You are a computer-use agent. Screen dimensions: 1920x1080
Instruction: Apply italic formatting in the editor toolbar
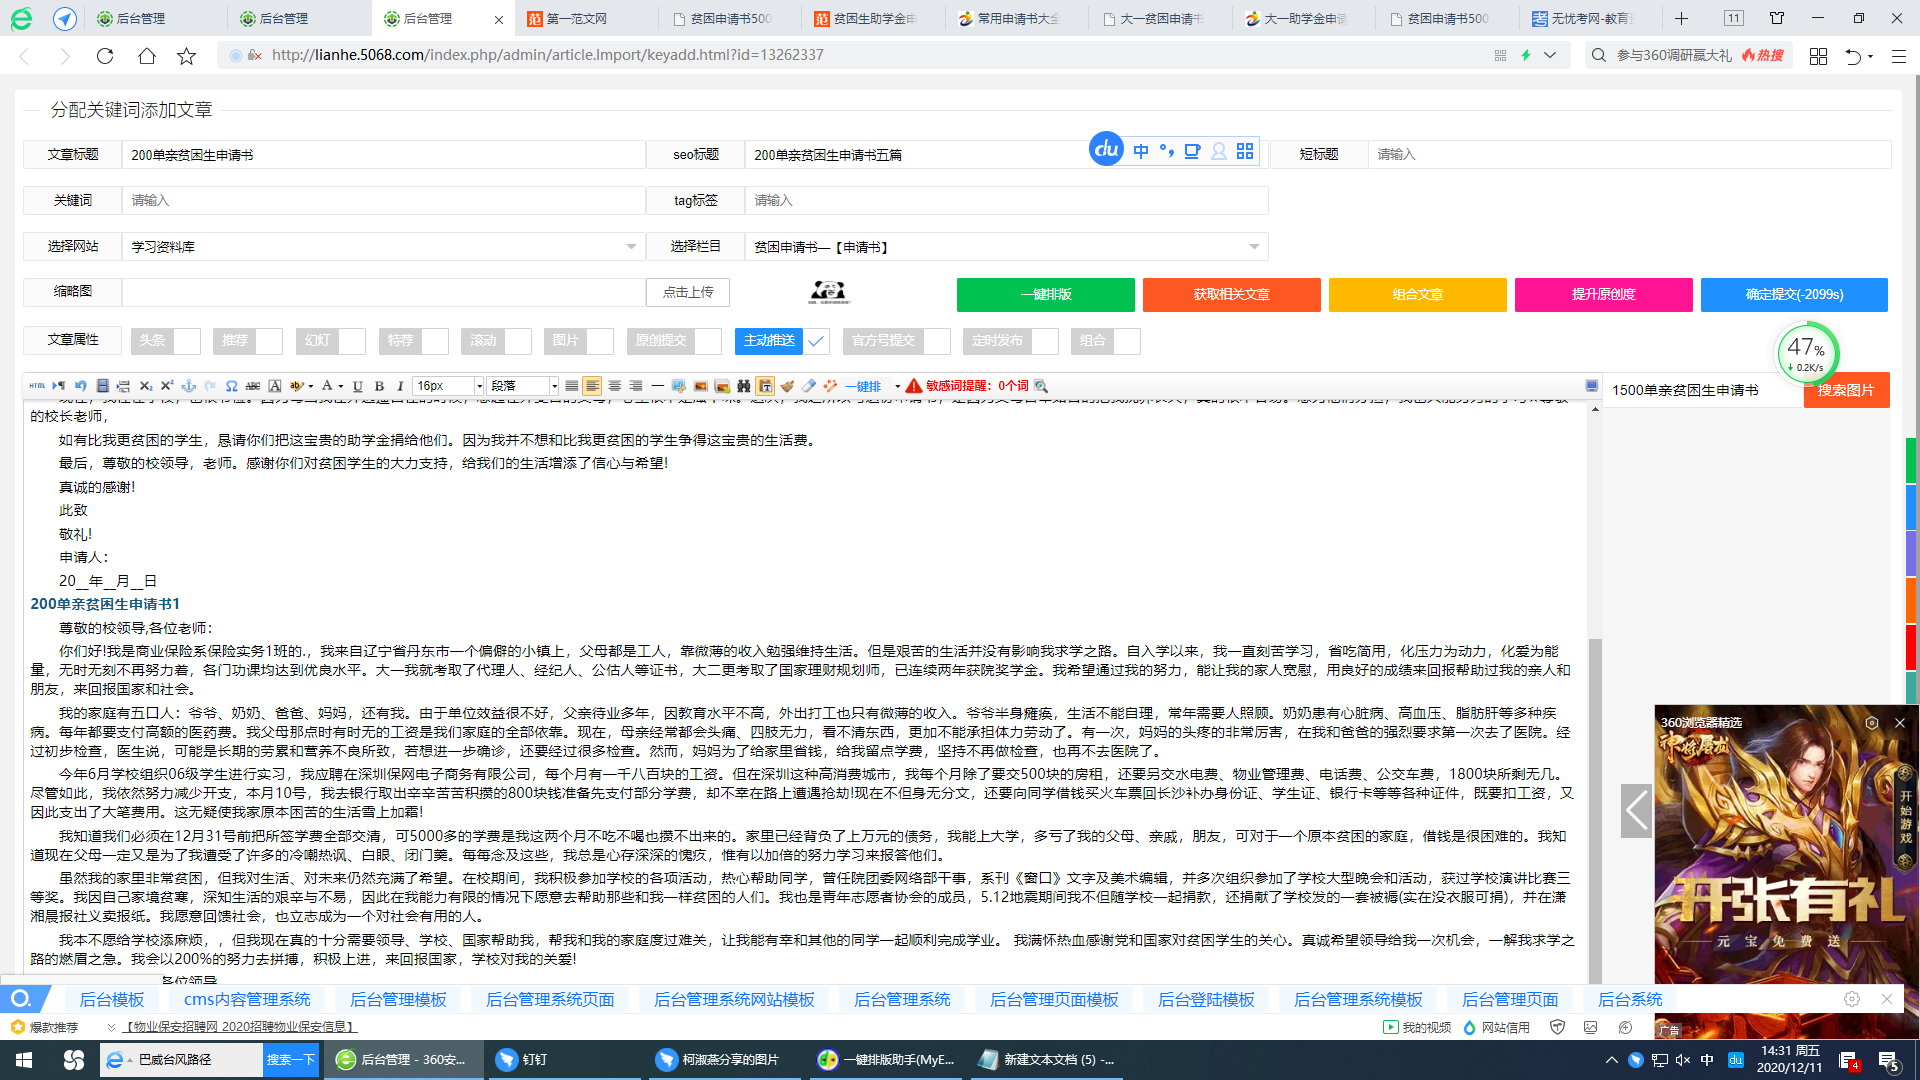(x=399, y=386)
